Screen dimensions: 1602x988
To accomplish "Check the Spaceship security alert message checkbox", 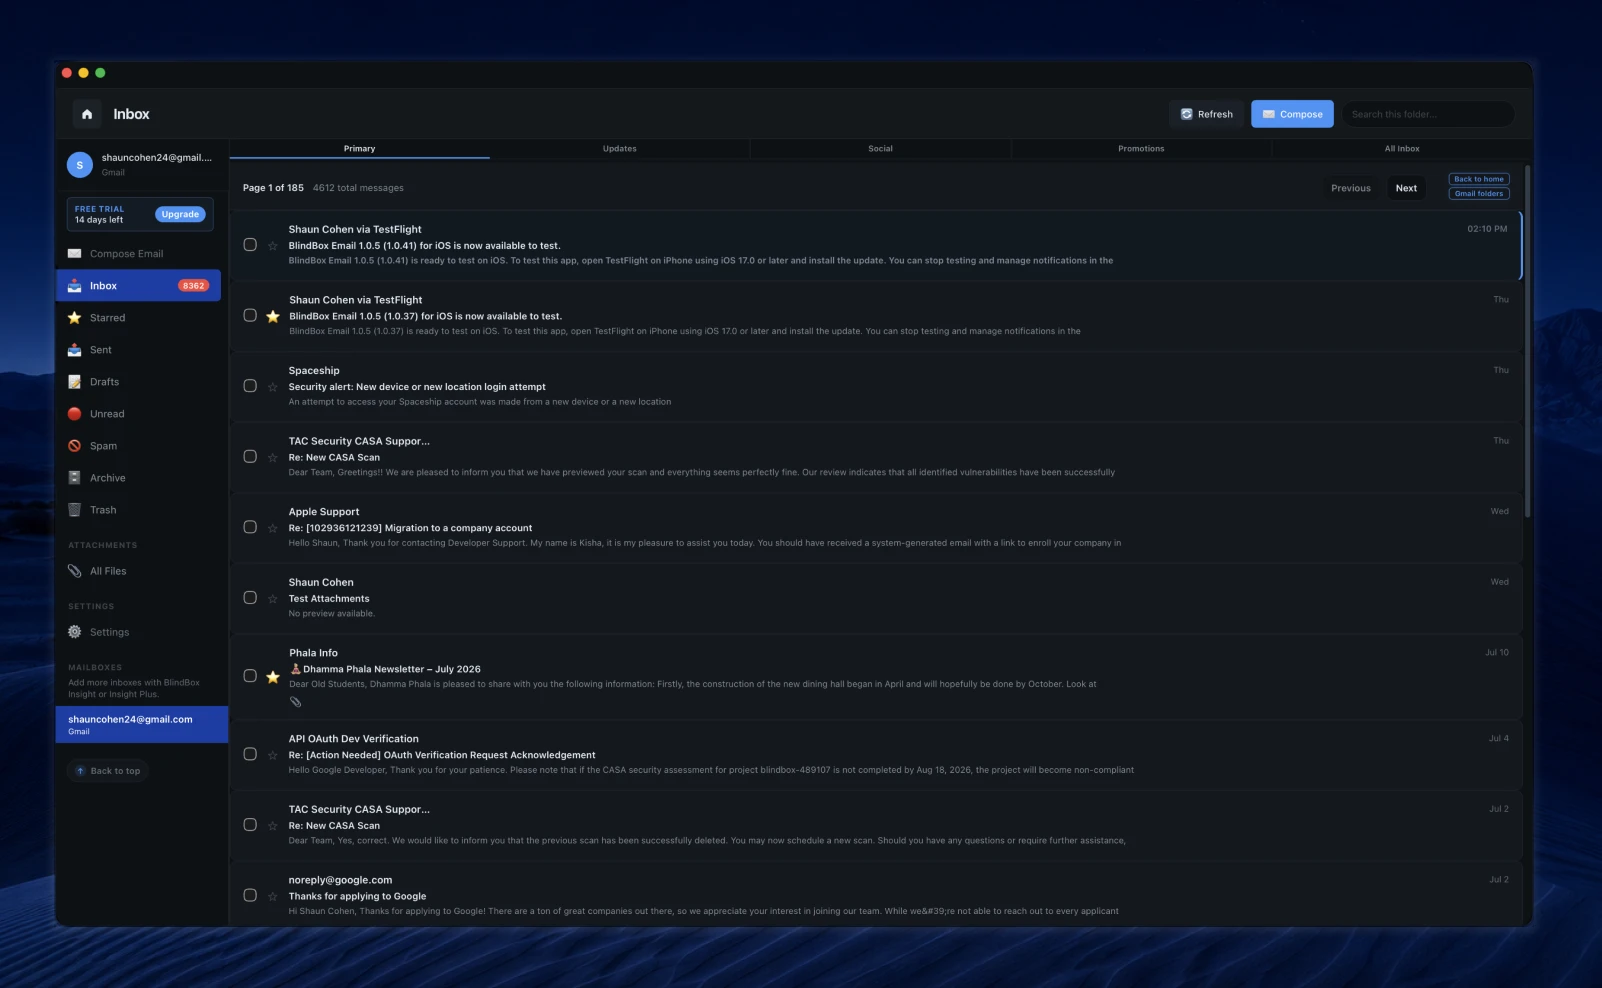I will (250, 386).
